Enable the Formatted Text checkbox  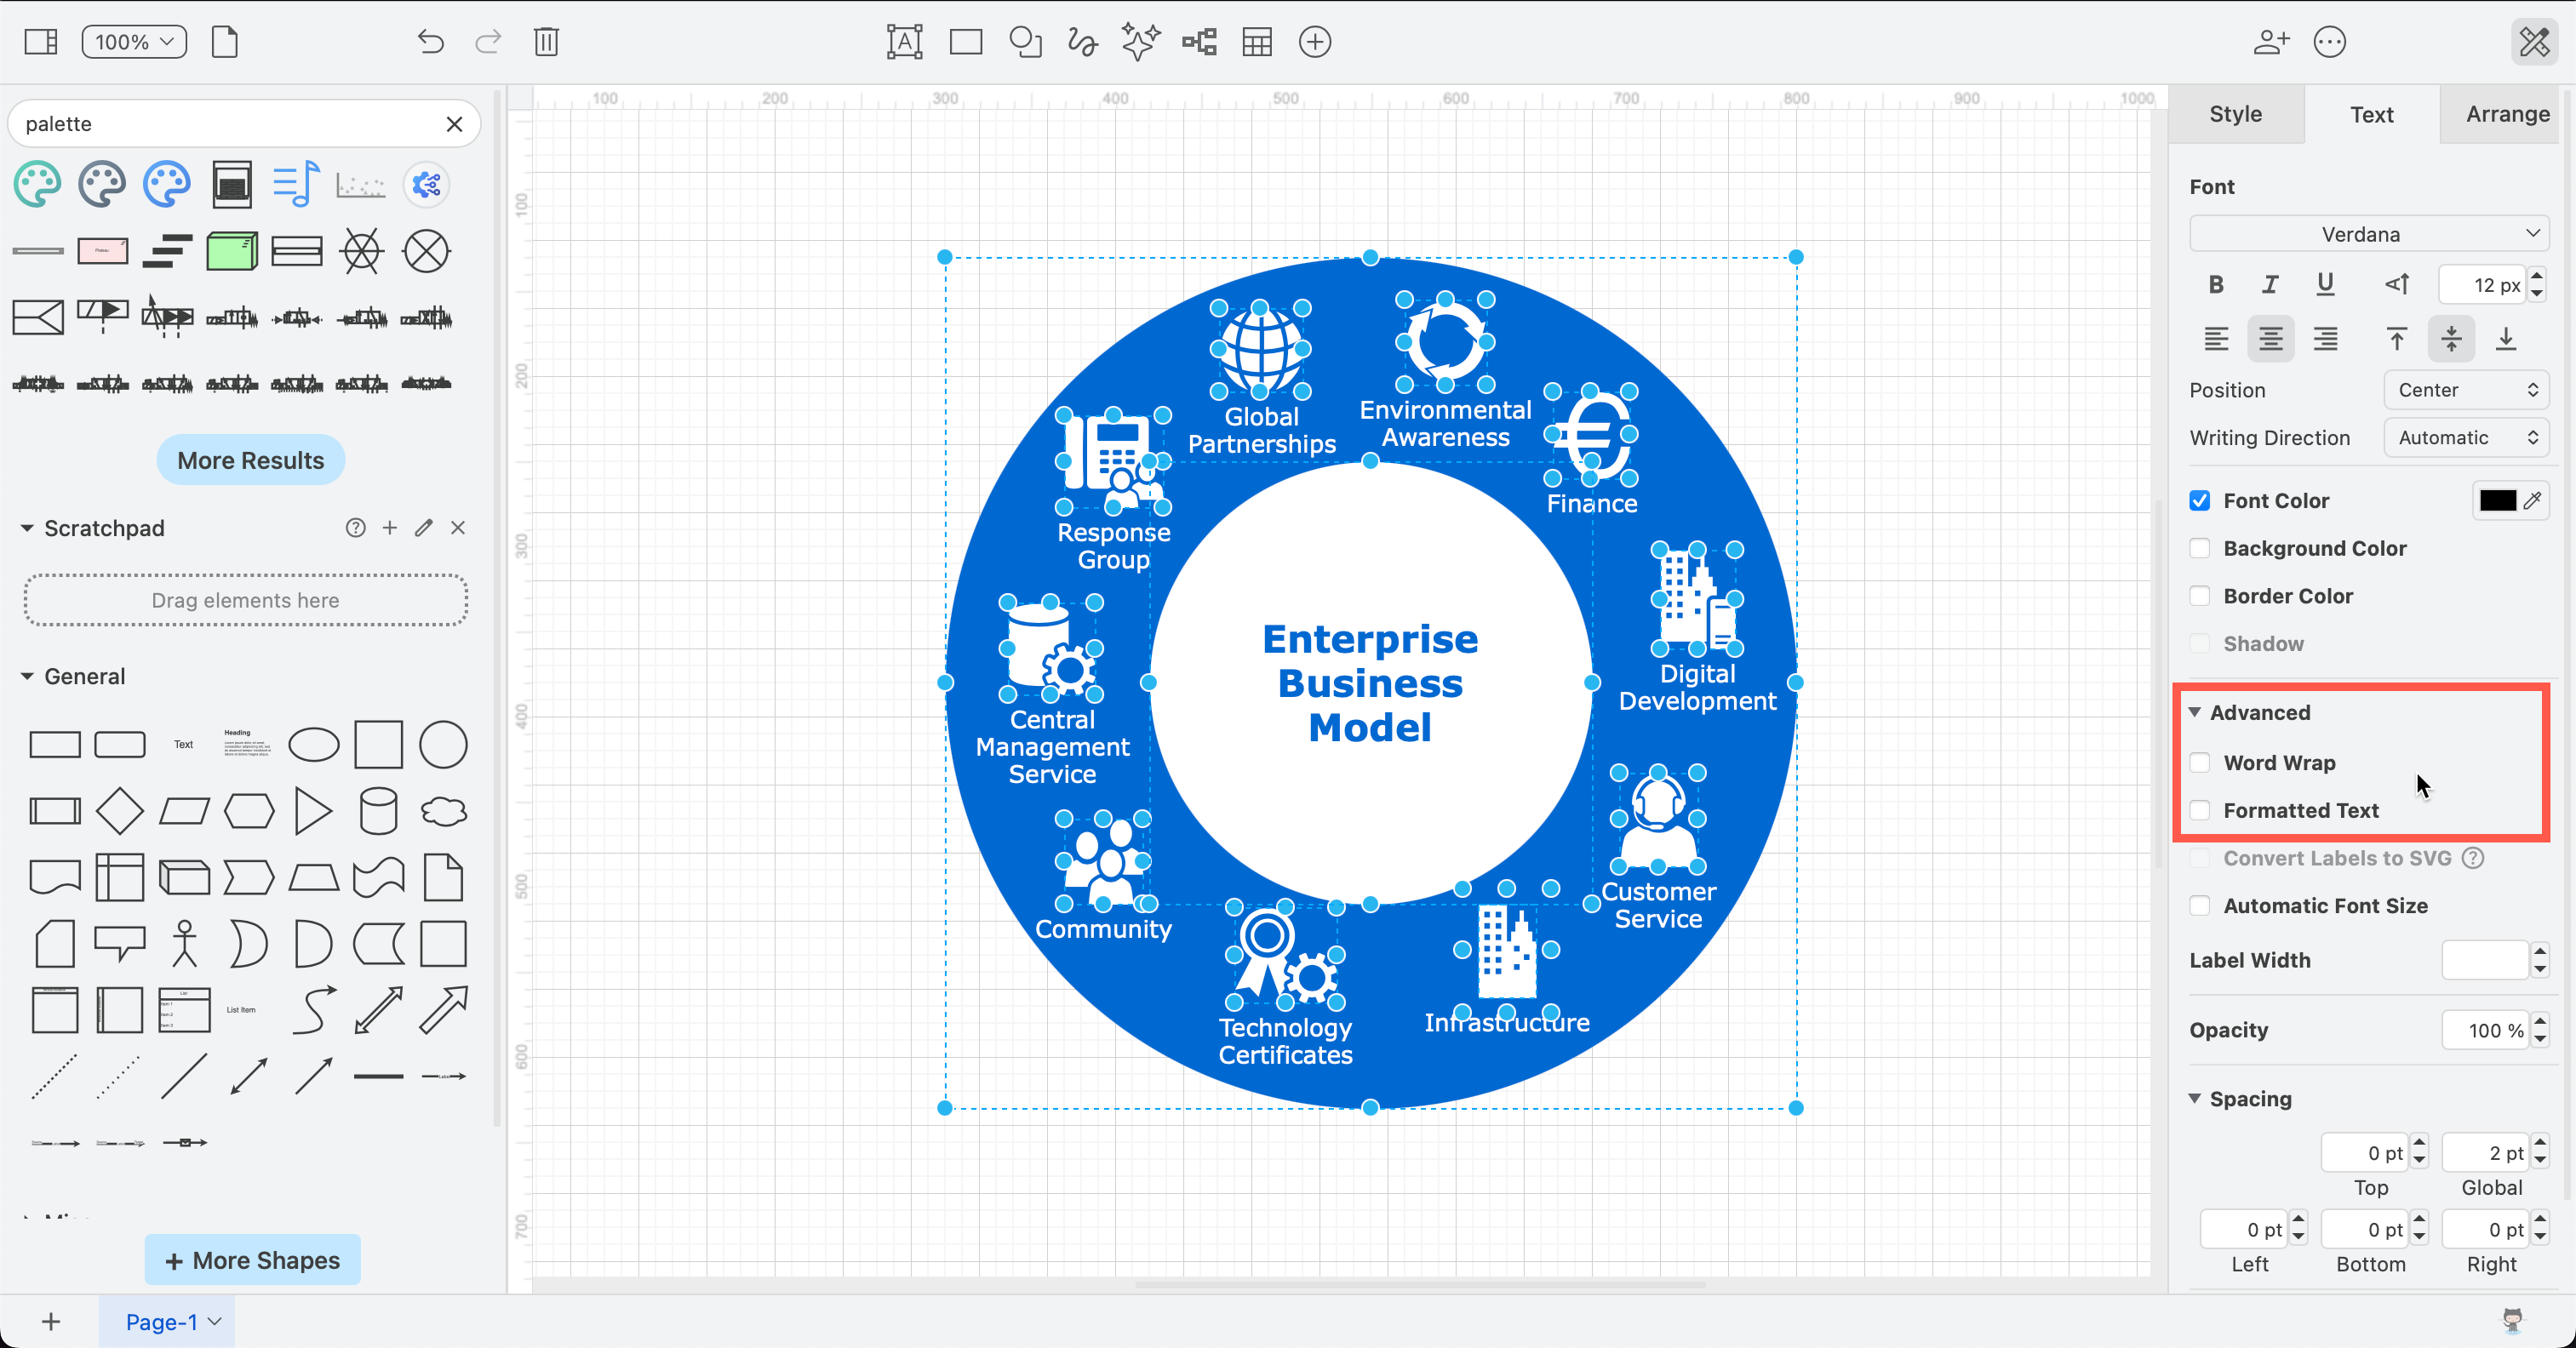pos(2199,811)
